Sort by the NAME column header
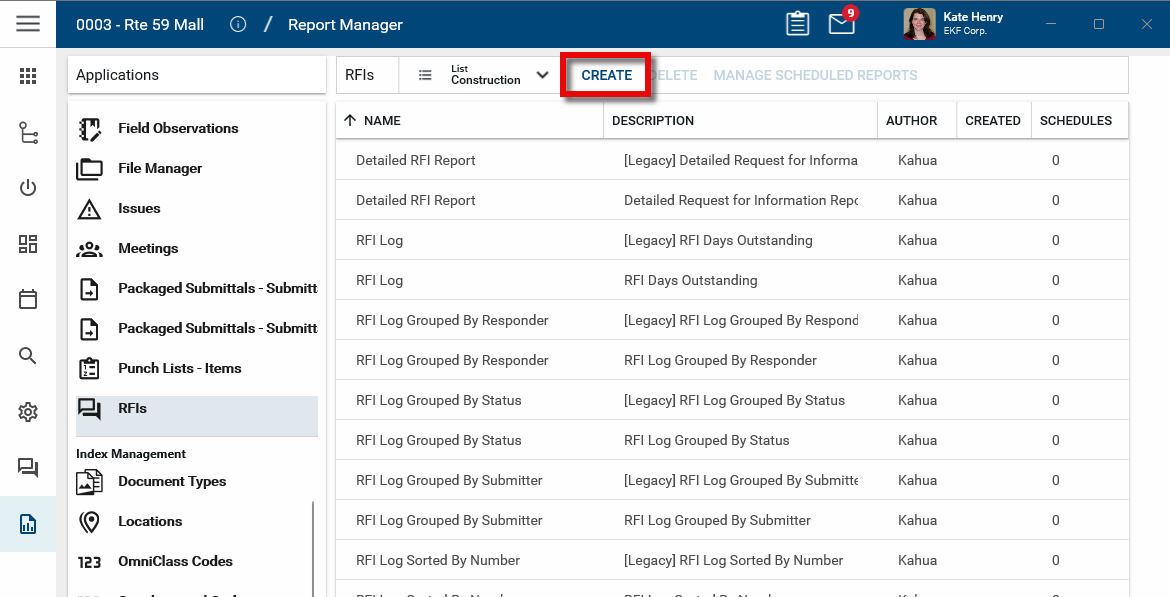This screenshot has width=1170, height=597. pos(382,121)
